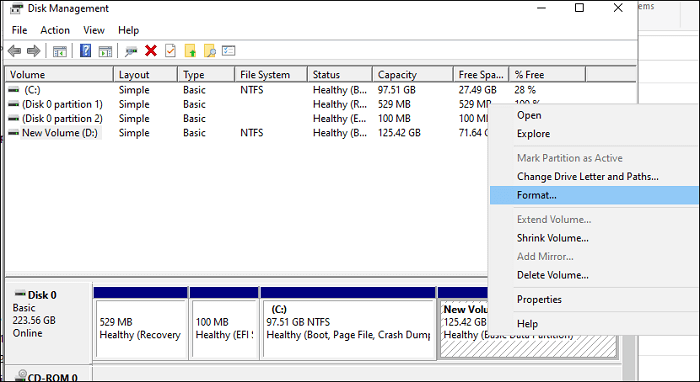Click the folder with green arrow icon
The width and height of the screenshot is (700, 382).
click(x=190, y=51)
